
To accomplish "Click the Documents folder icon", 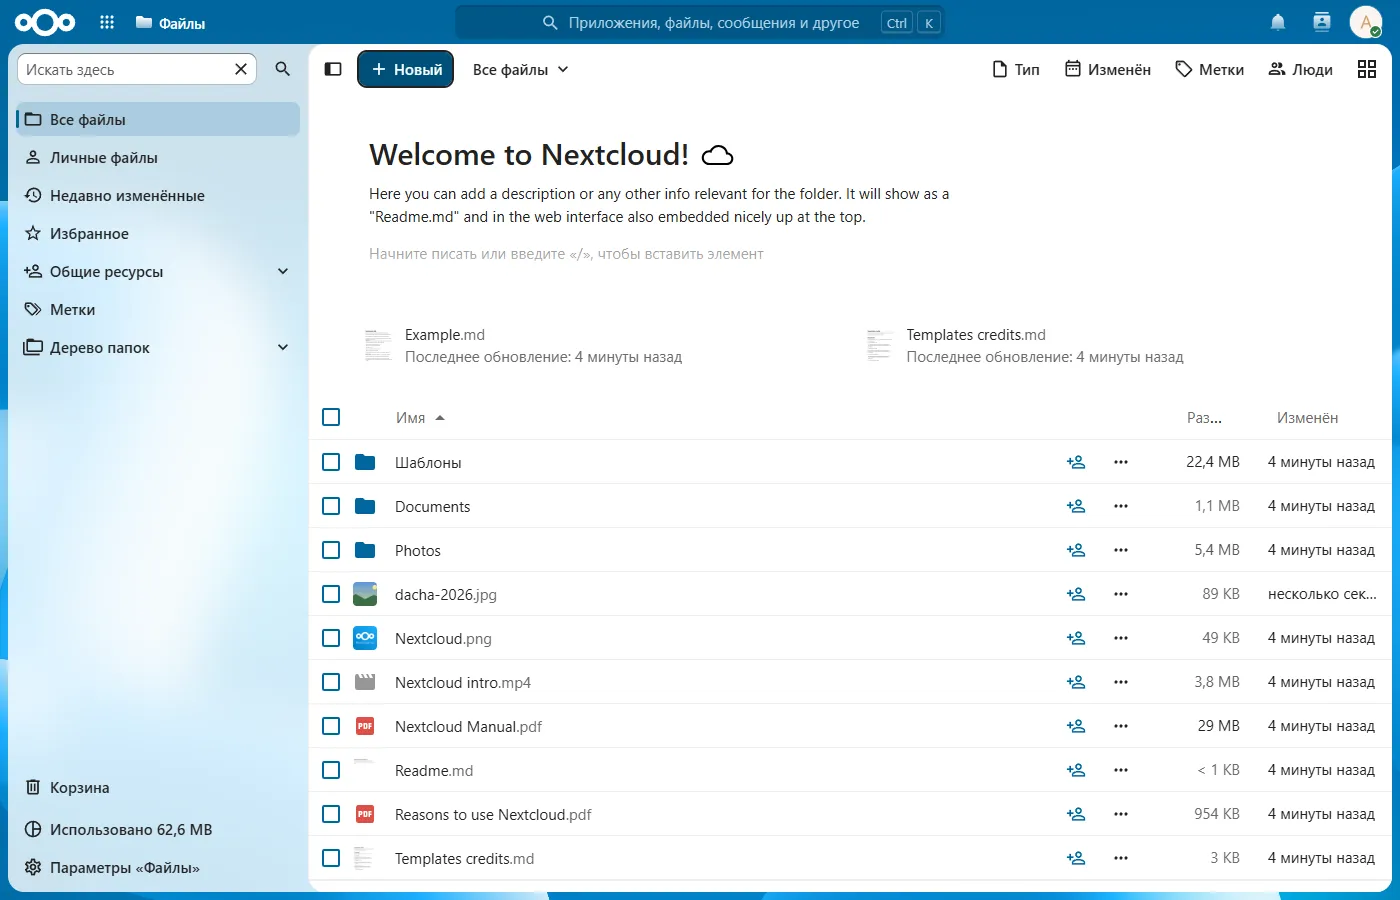I will tap(365, 506).
